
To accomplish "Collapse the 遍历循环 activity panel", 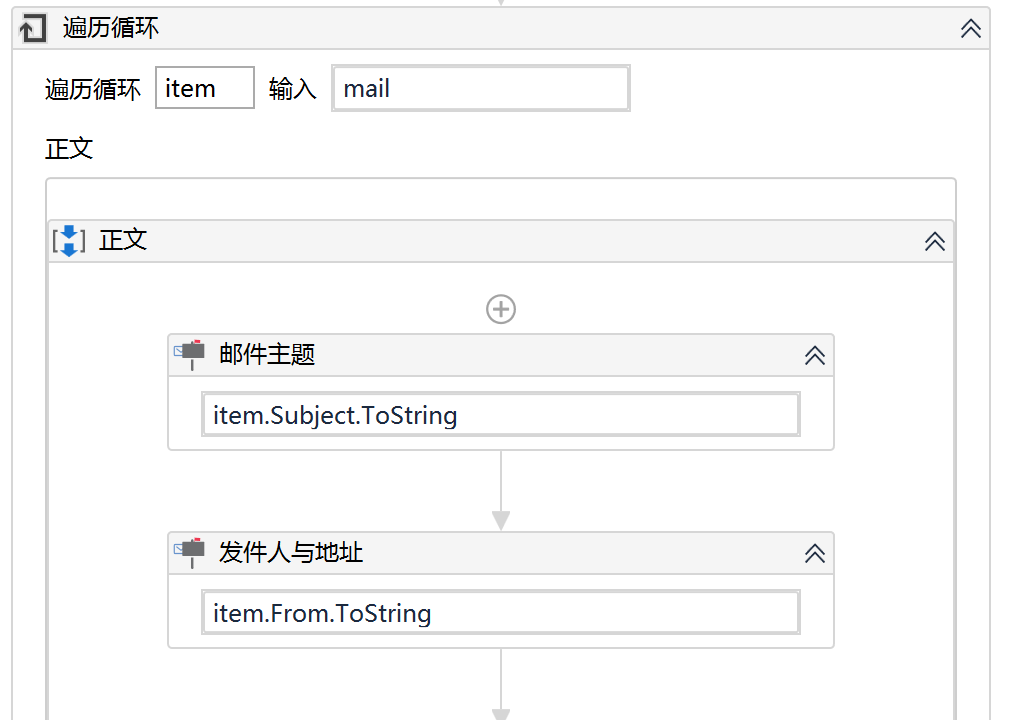I will point(971,28).
